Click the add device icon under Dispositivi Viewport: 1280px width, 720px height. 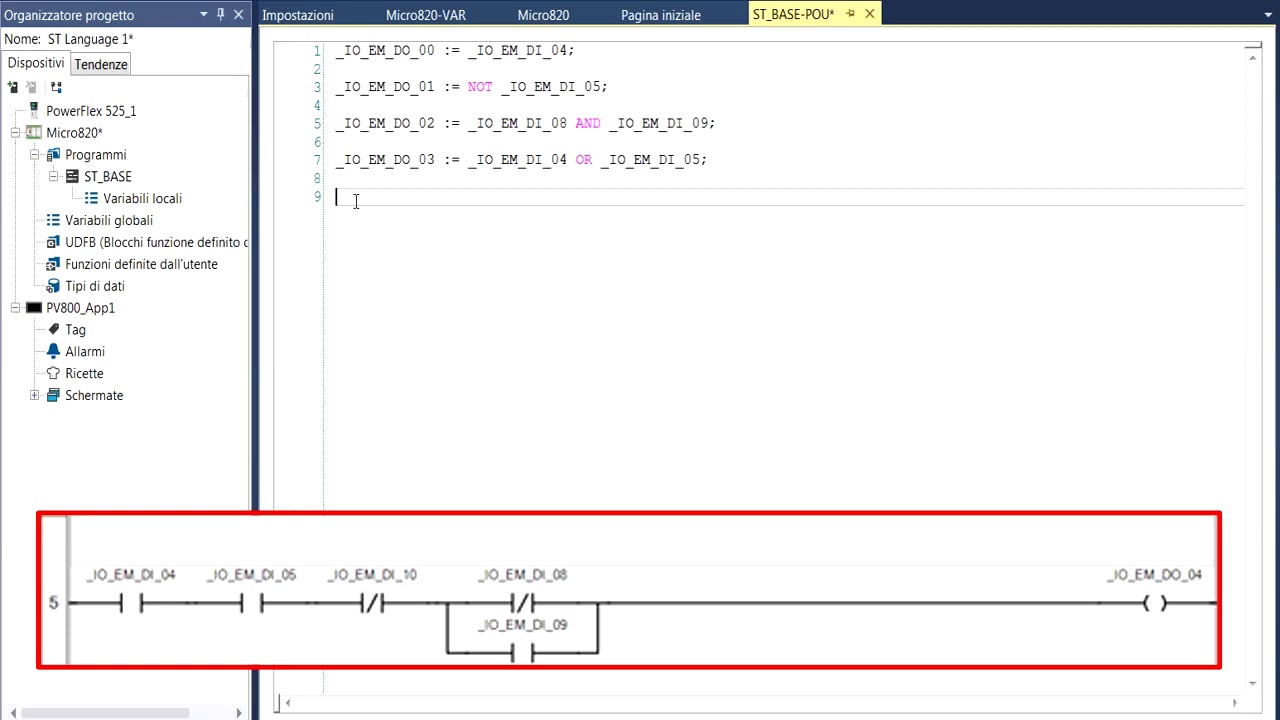13,88
